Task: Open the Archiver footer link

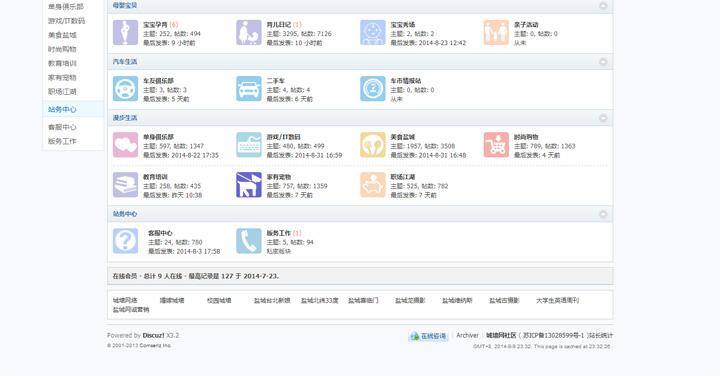Action: pos(467,336)
